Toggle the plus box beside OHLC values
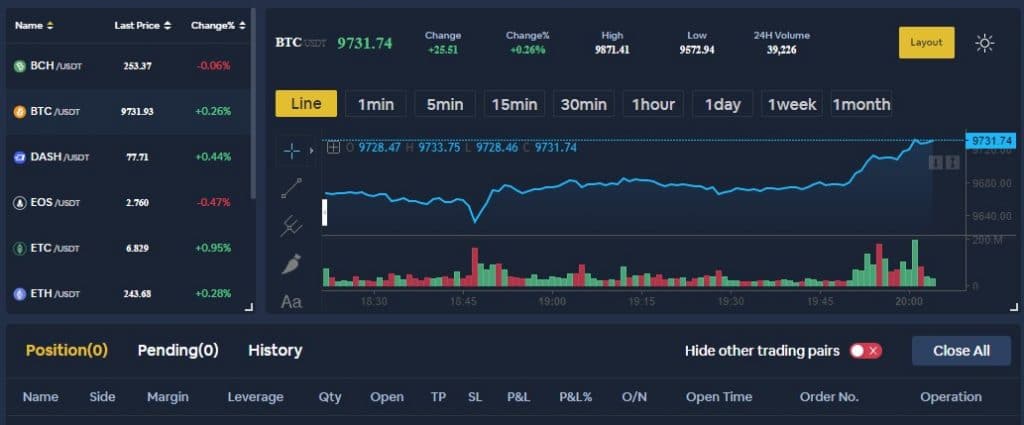This screenshot has height=425, width=1024. [x=333, y=148]
